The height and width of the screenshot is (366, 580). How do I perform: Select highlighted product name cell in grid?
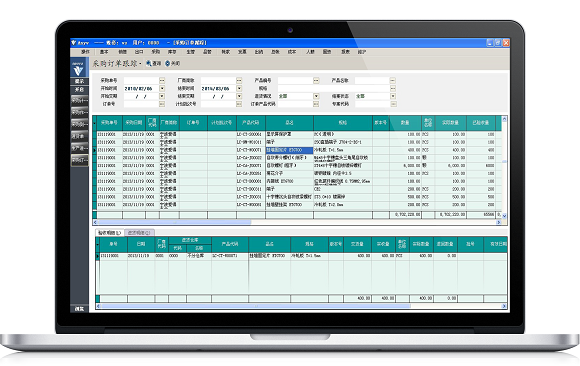coord(289,150)
